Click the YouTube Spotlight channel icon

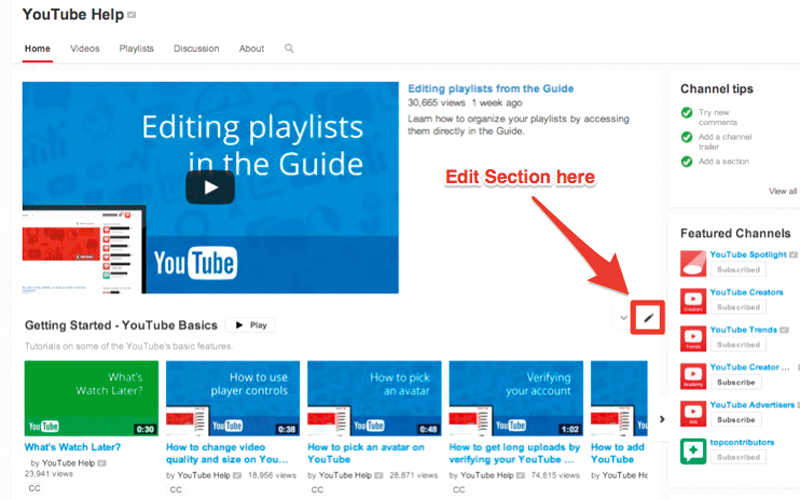point(693,263)
